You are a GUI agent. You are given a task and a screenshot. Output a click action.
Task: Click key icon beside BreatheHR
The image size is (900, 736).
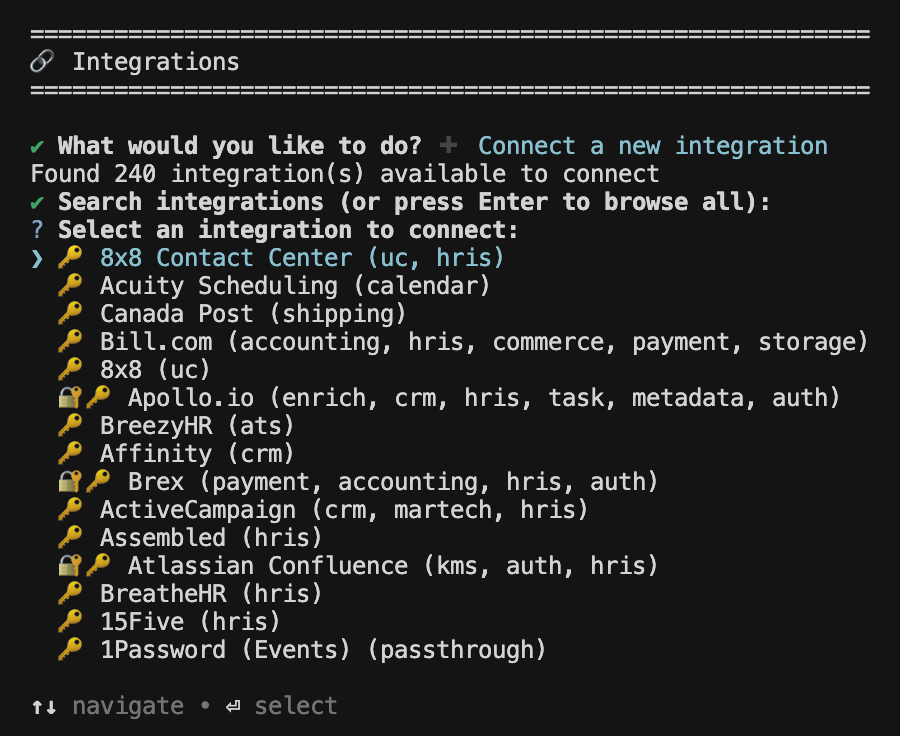(70, 593)
